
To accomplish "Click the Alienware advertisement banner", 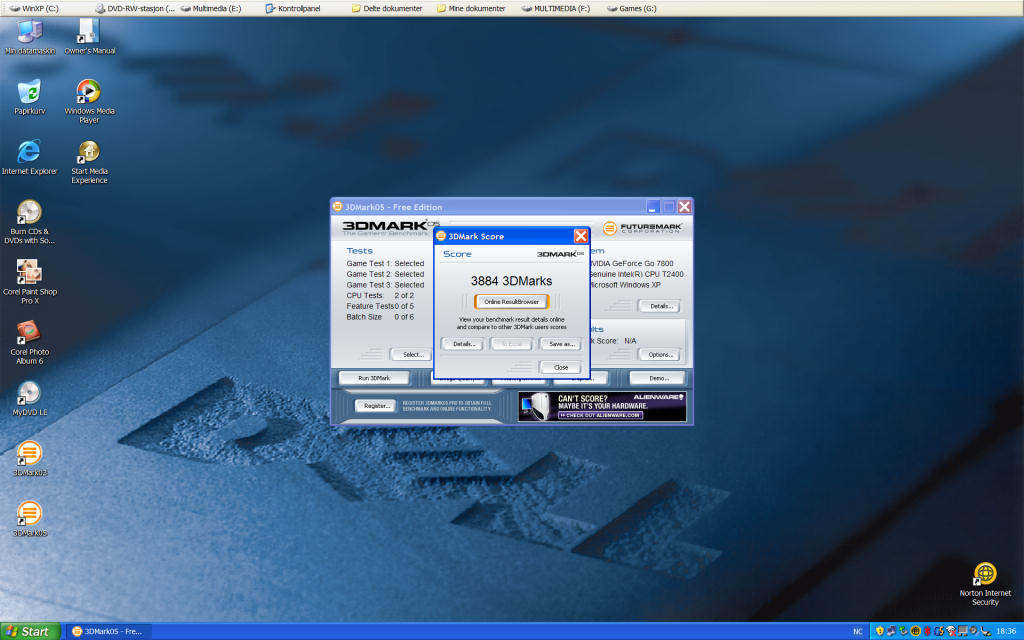I will click(602, 406).
